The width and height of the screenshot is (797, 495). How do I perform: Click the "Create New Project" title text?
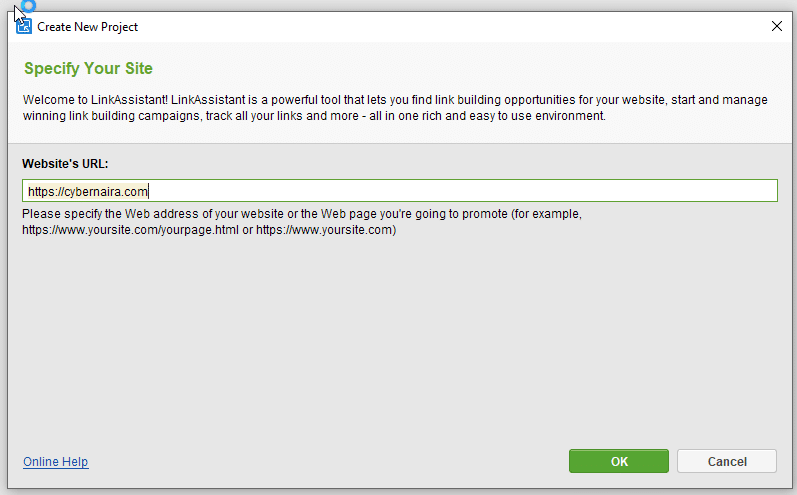pos(88,27)
